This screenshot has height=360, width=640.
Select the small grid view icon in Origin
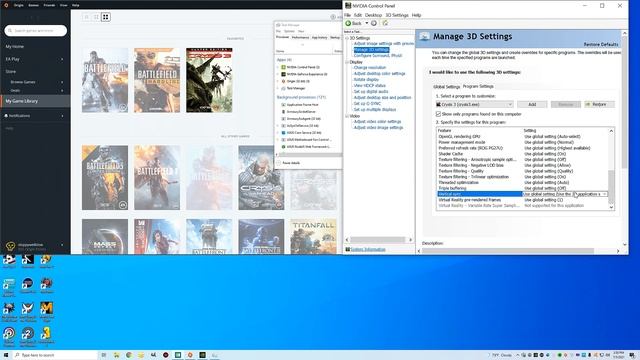point(87,17)
